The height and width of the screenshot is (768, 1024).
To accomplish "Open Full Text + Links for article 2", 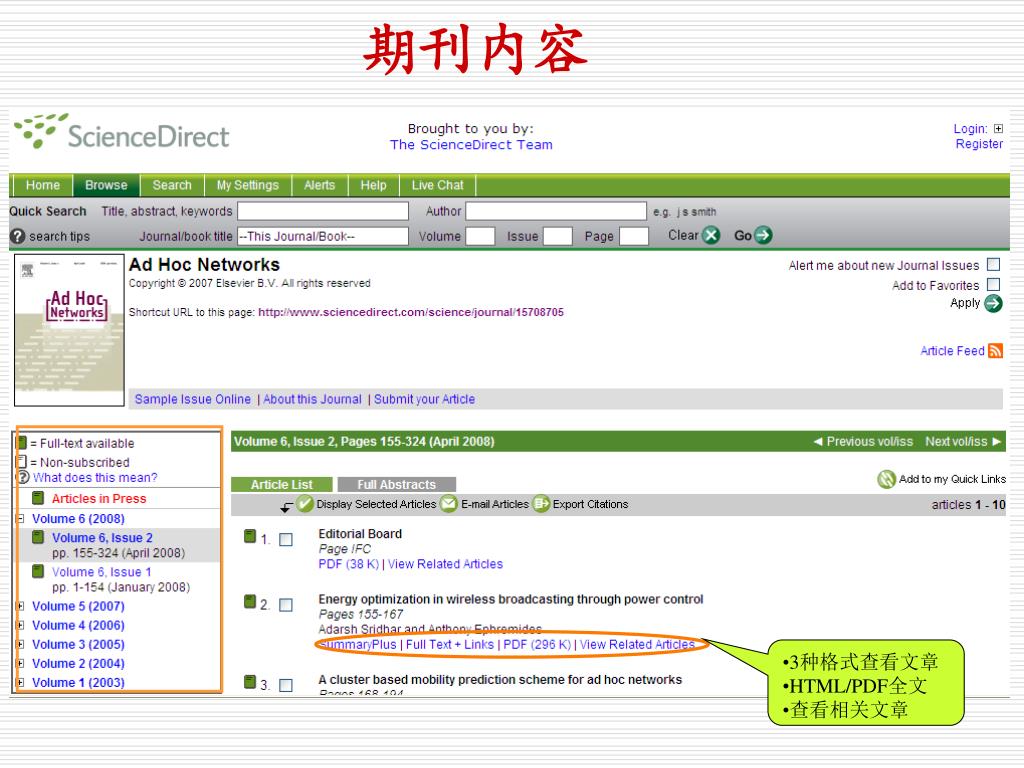I will point(450,645).
